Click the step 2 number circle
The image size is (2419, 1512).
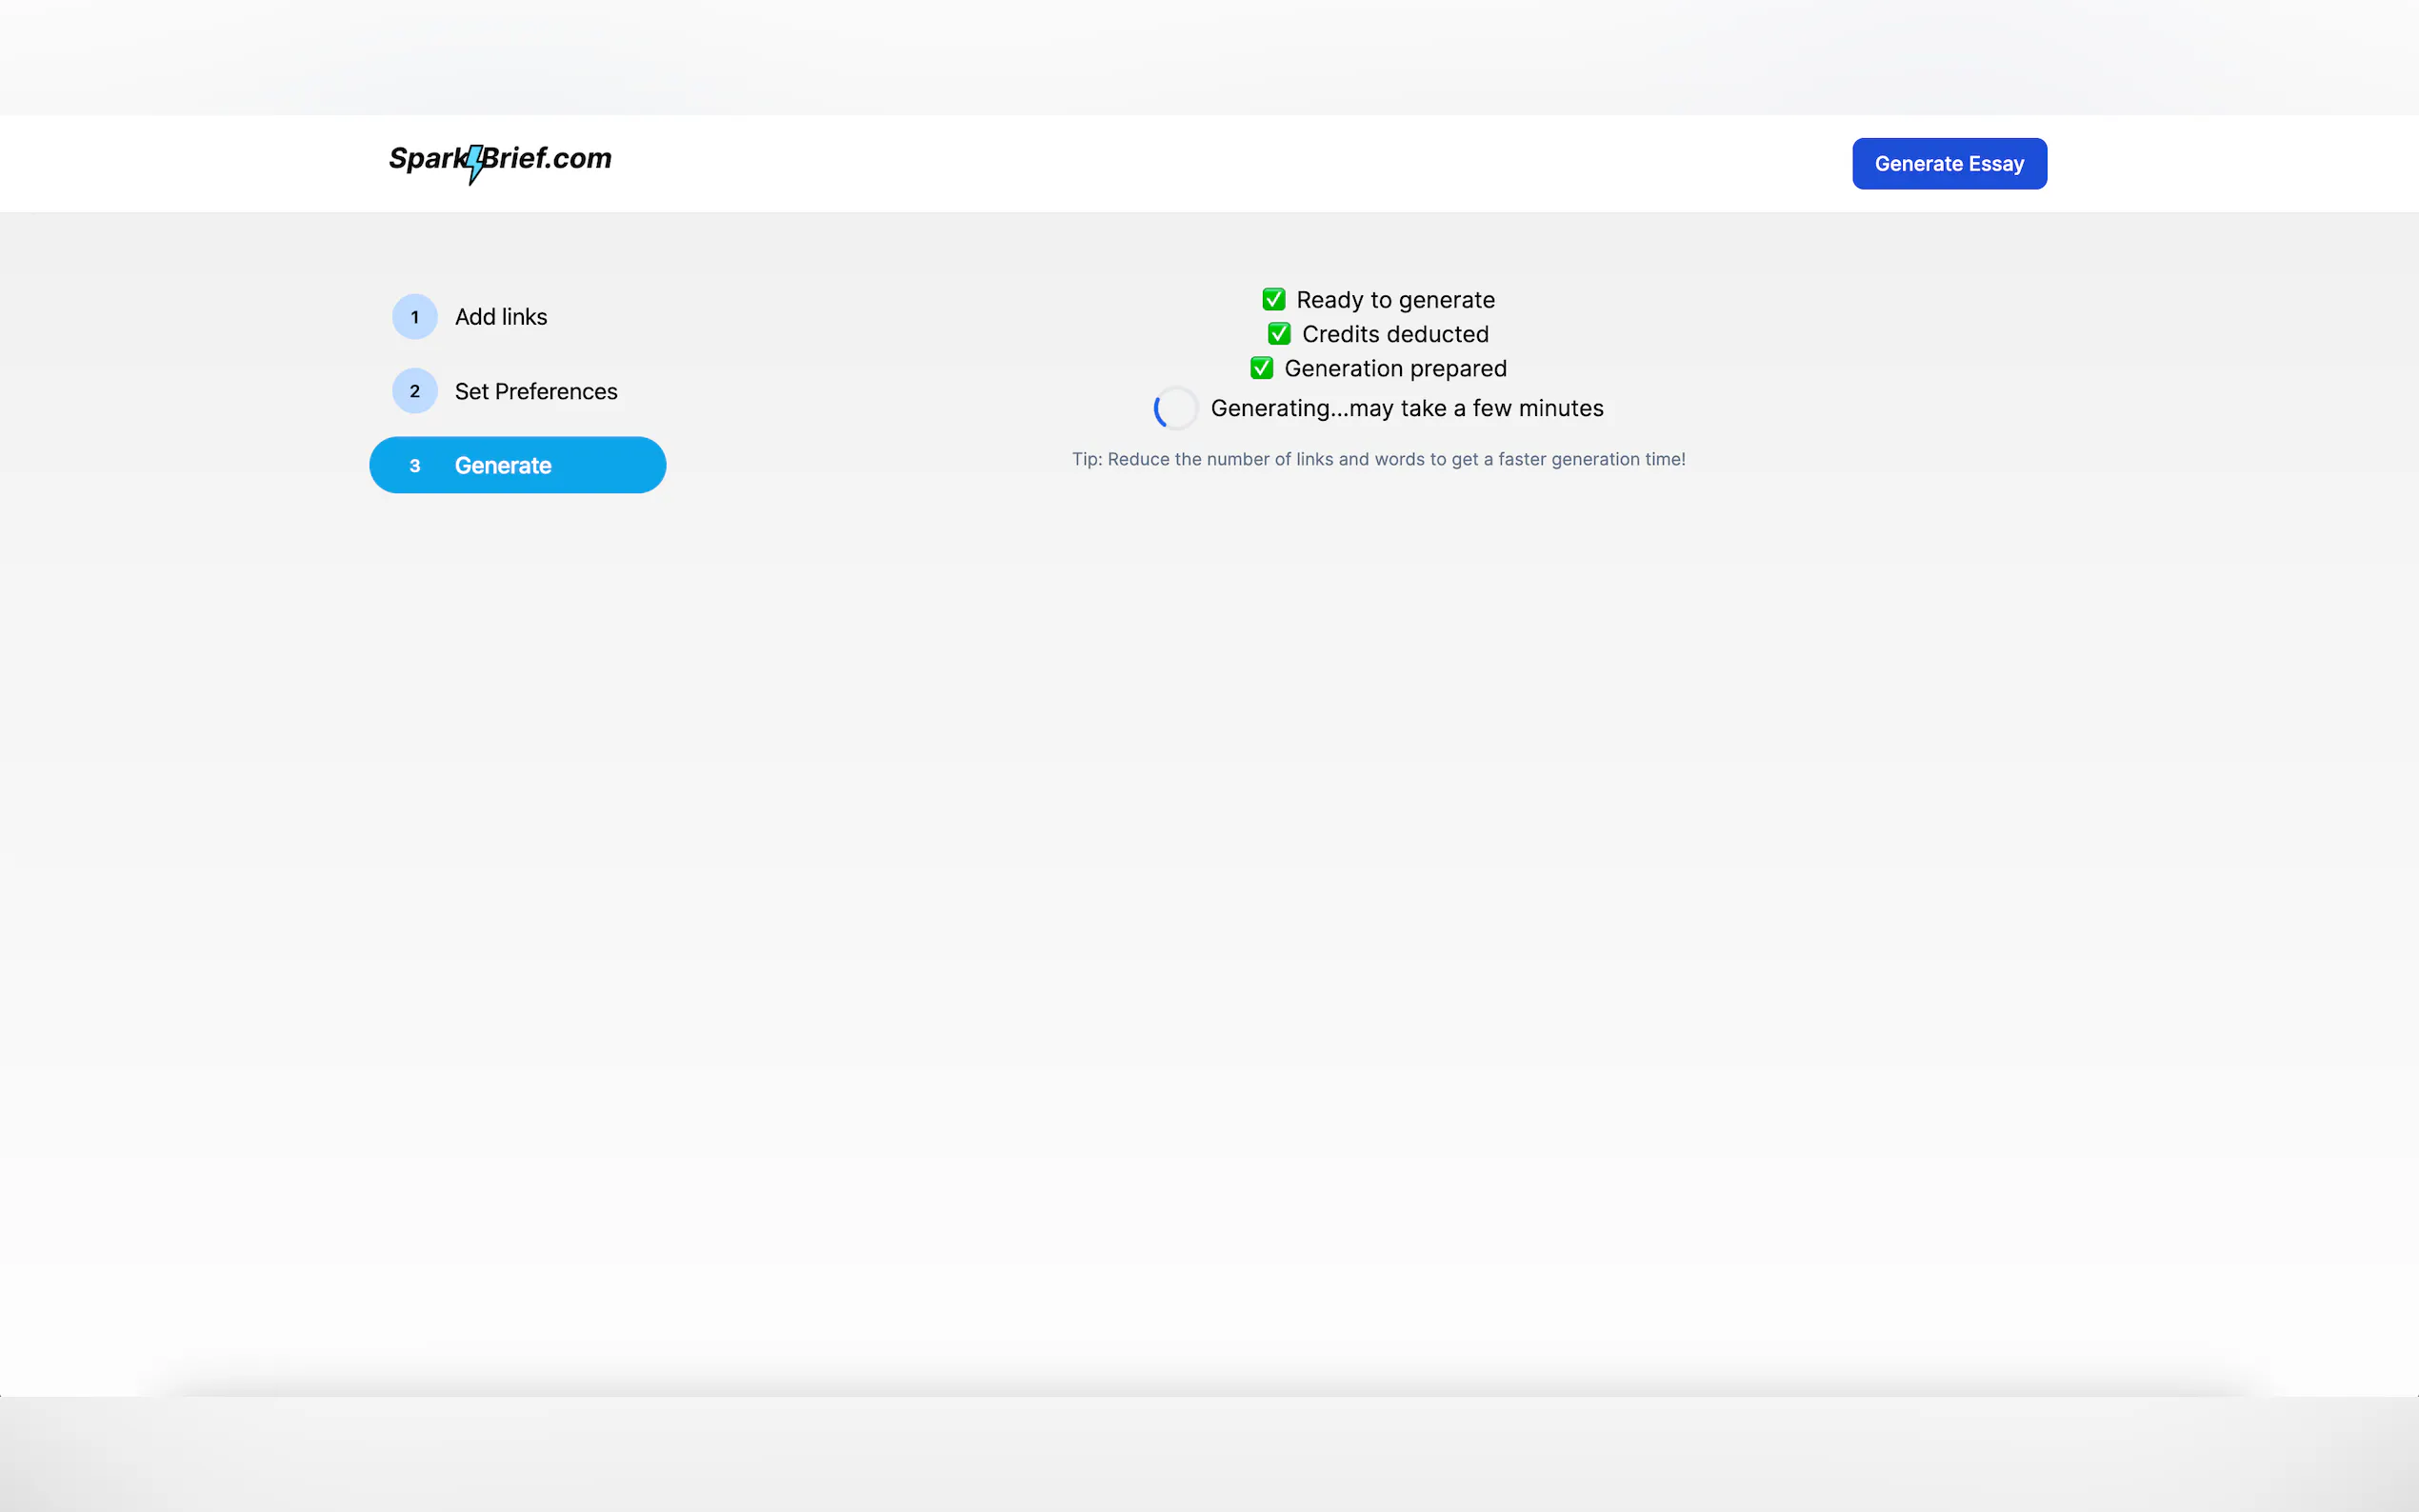click(x=414, y=391)
